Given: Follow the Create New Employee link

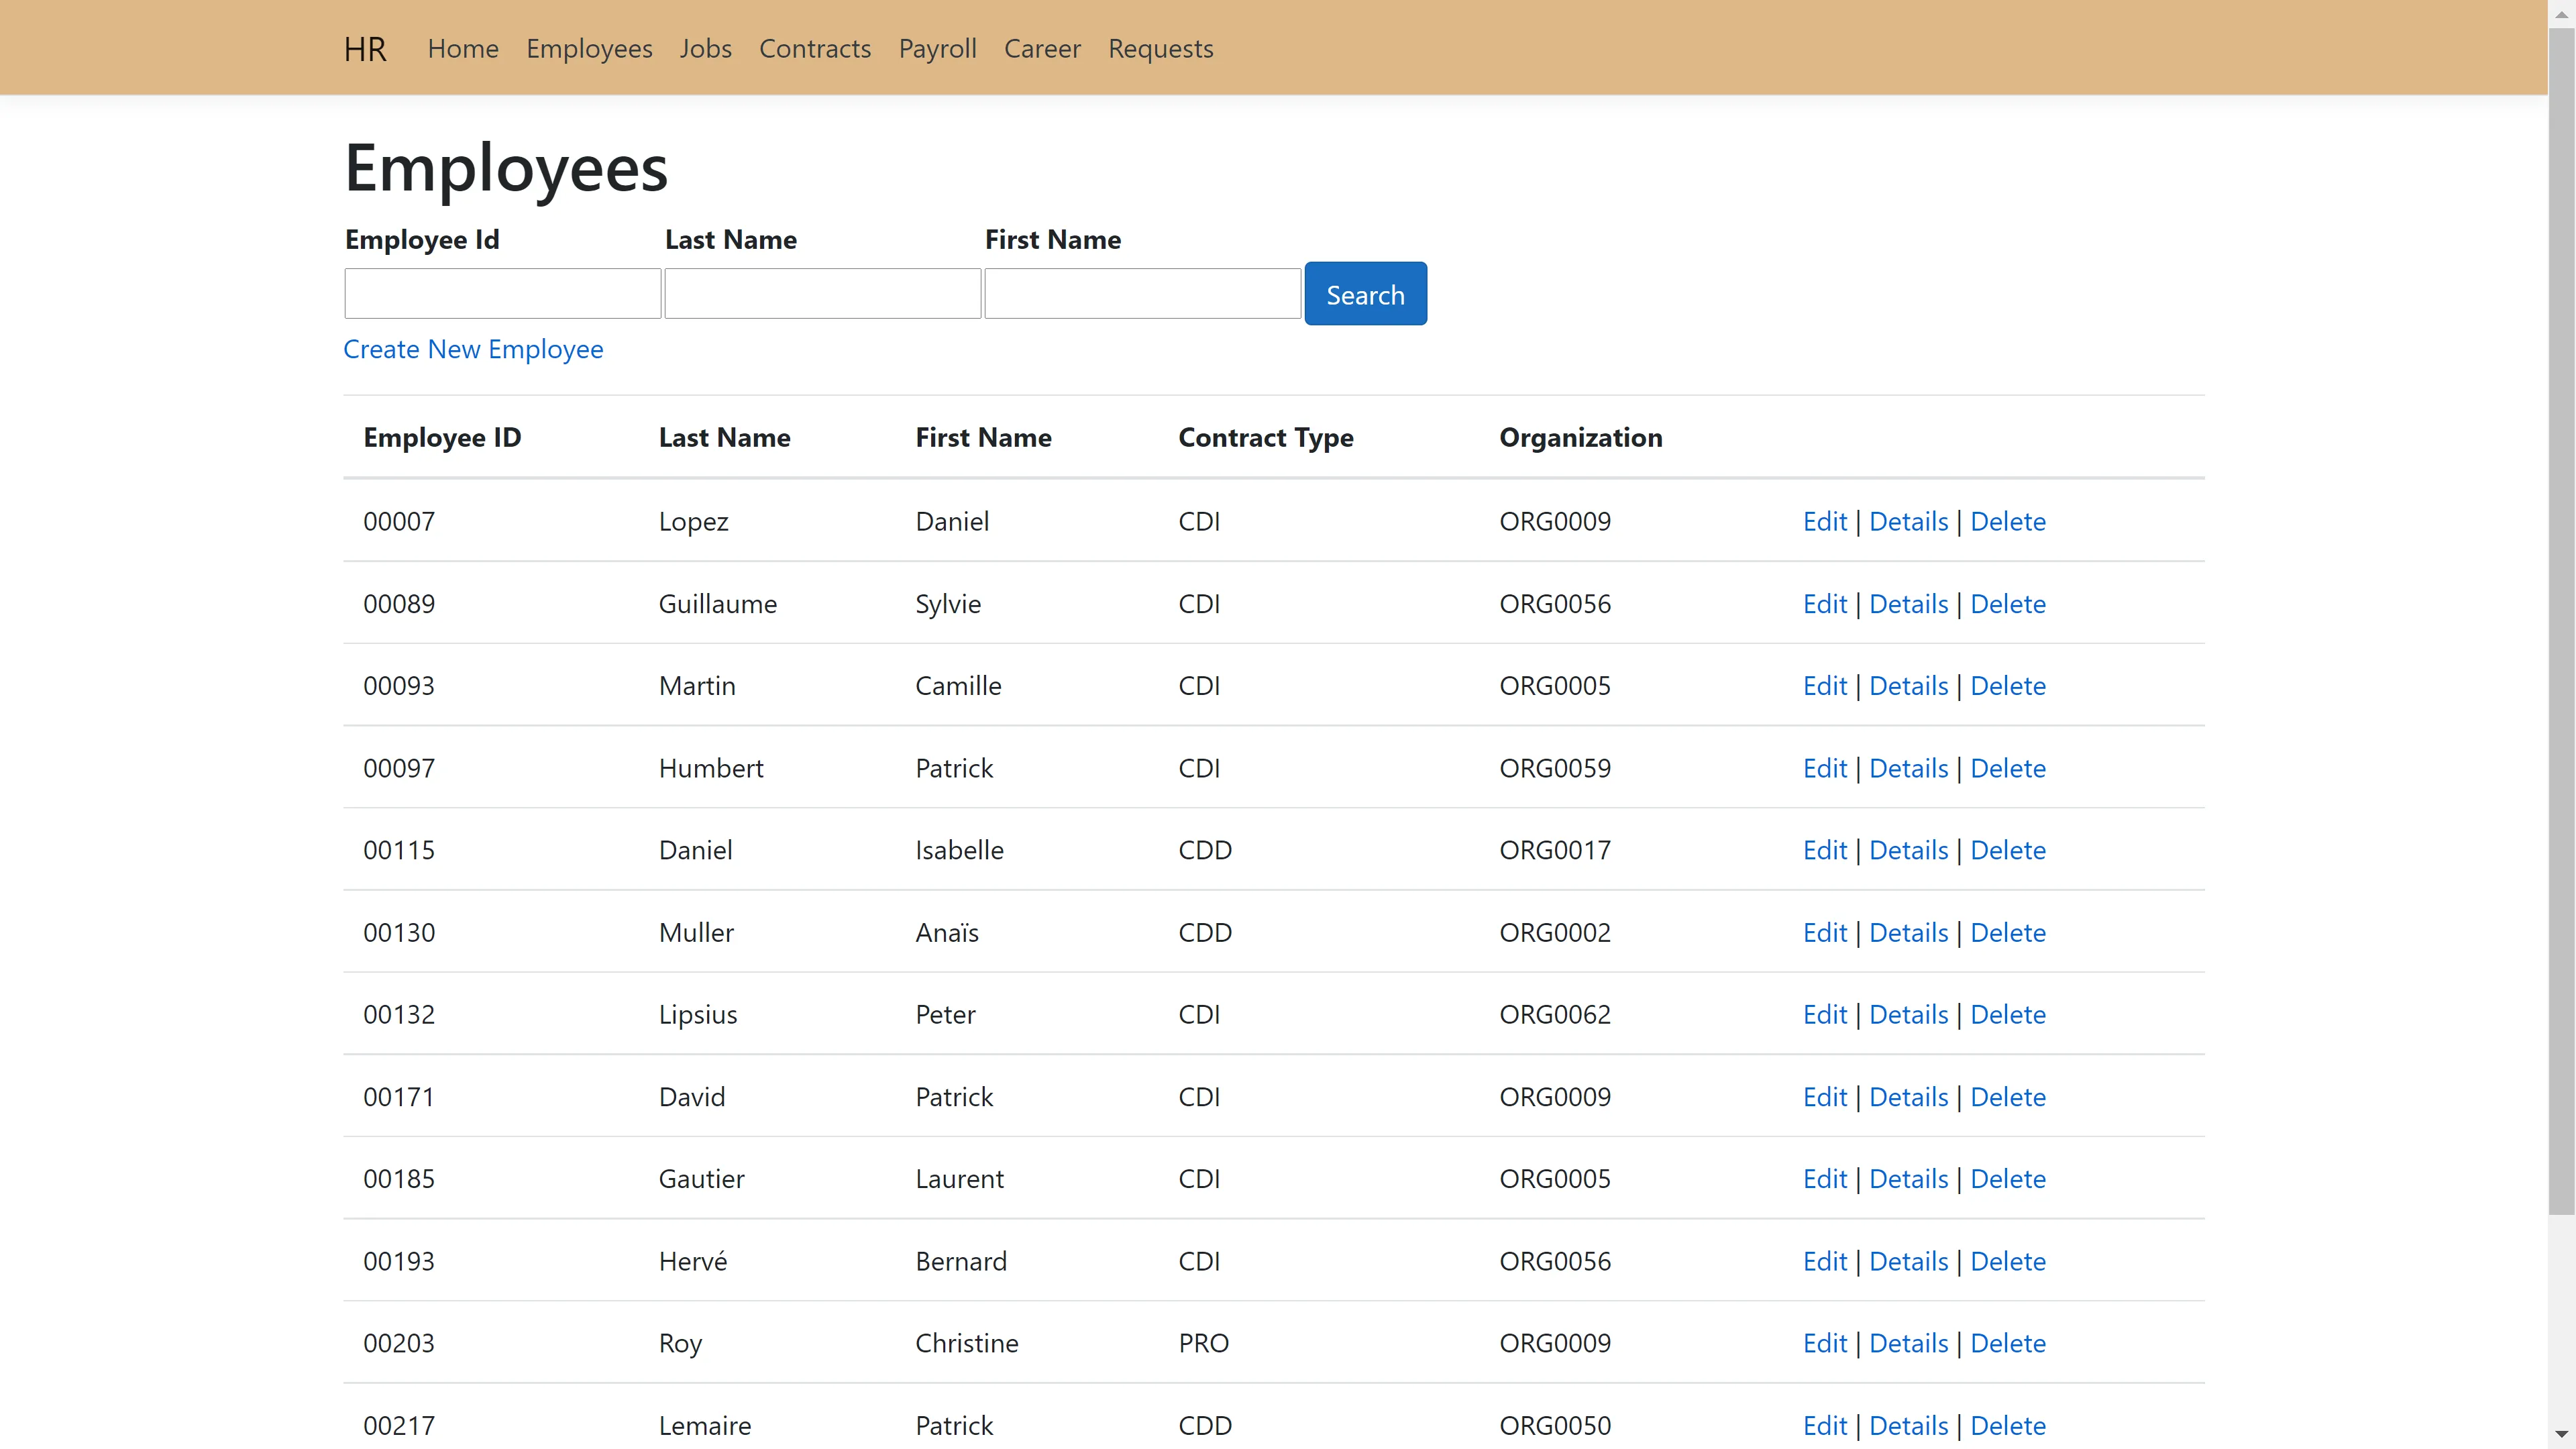Looking at the screenshot, I should click(x=473, y=349).
